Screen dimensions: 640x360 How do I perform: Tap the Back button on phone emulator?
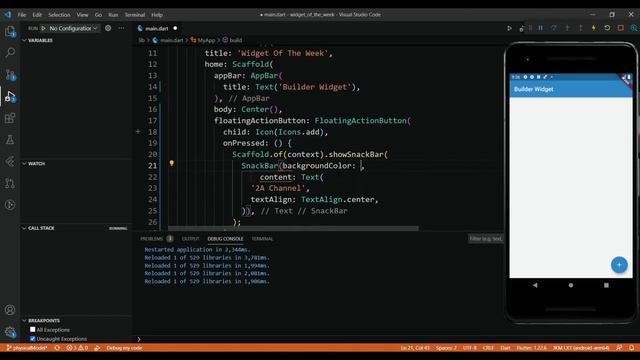[x=535, y=285]
